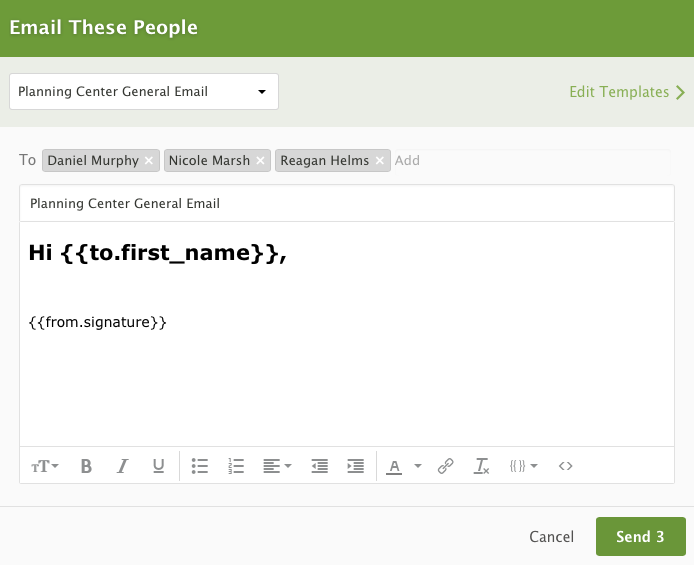Click the Send 3 button
Image resolution: width=694 pixels, height=565 pixels.
640,536
